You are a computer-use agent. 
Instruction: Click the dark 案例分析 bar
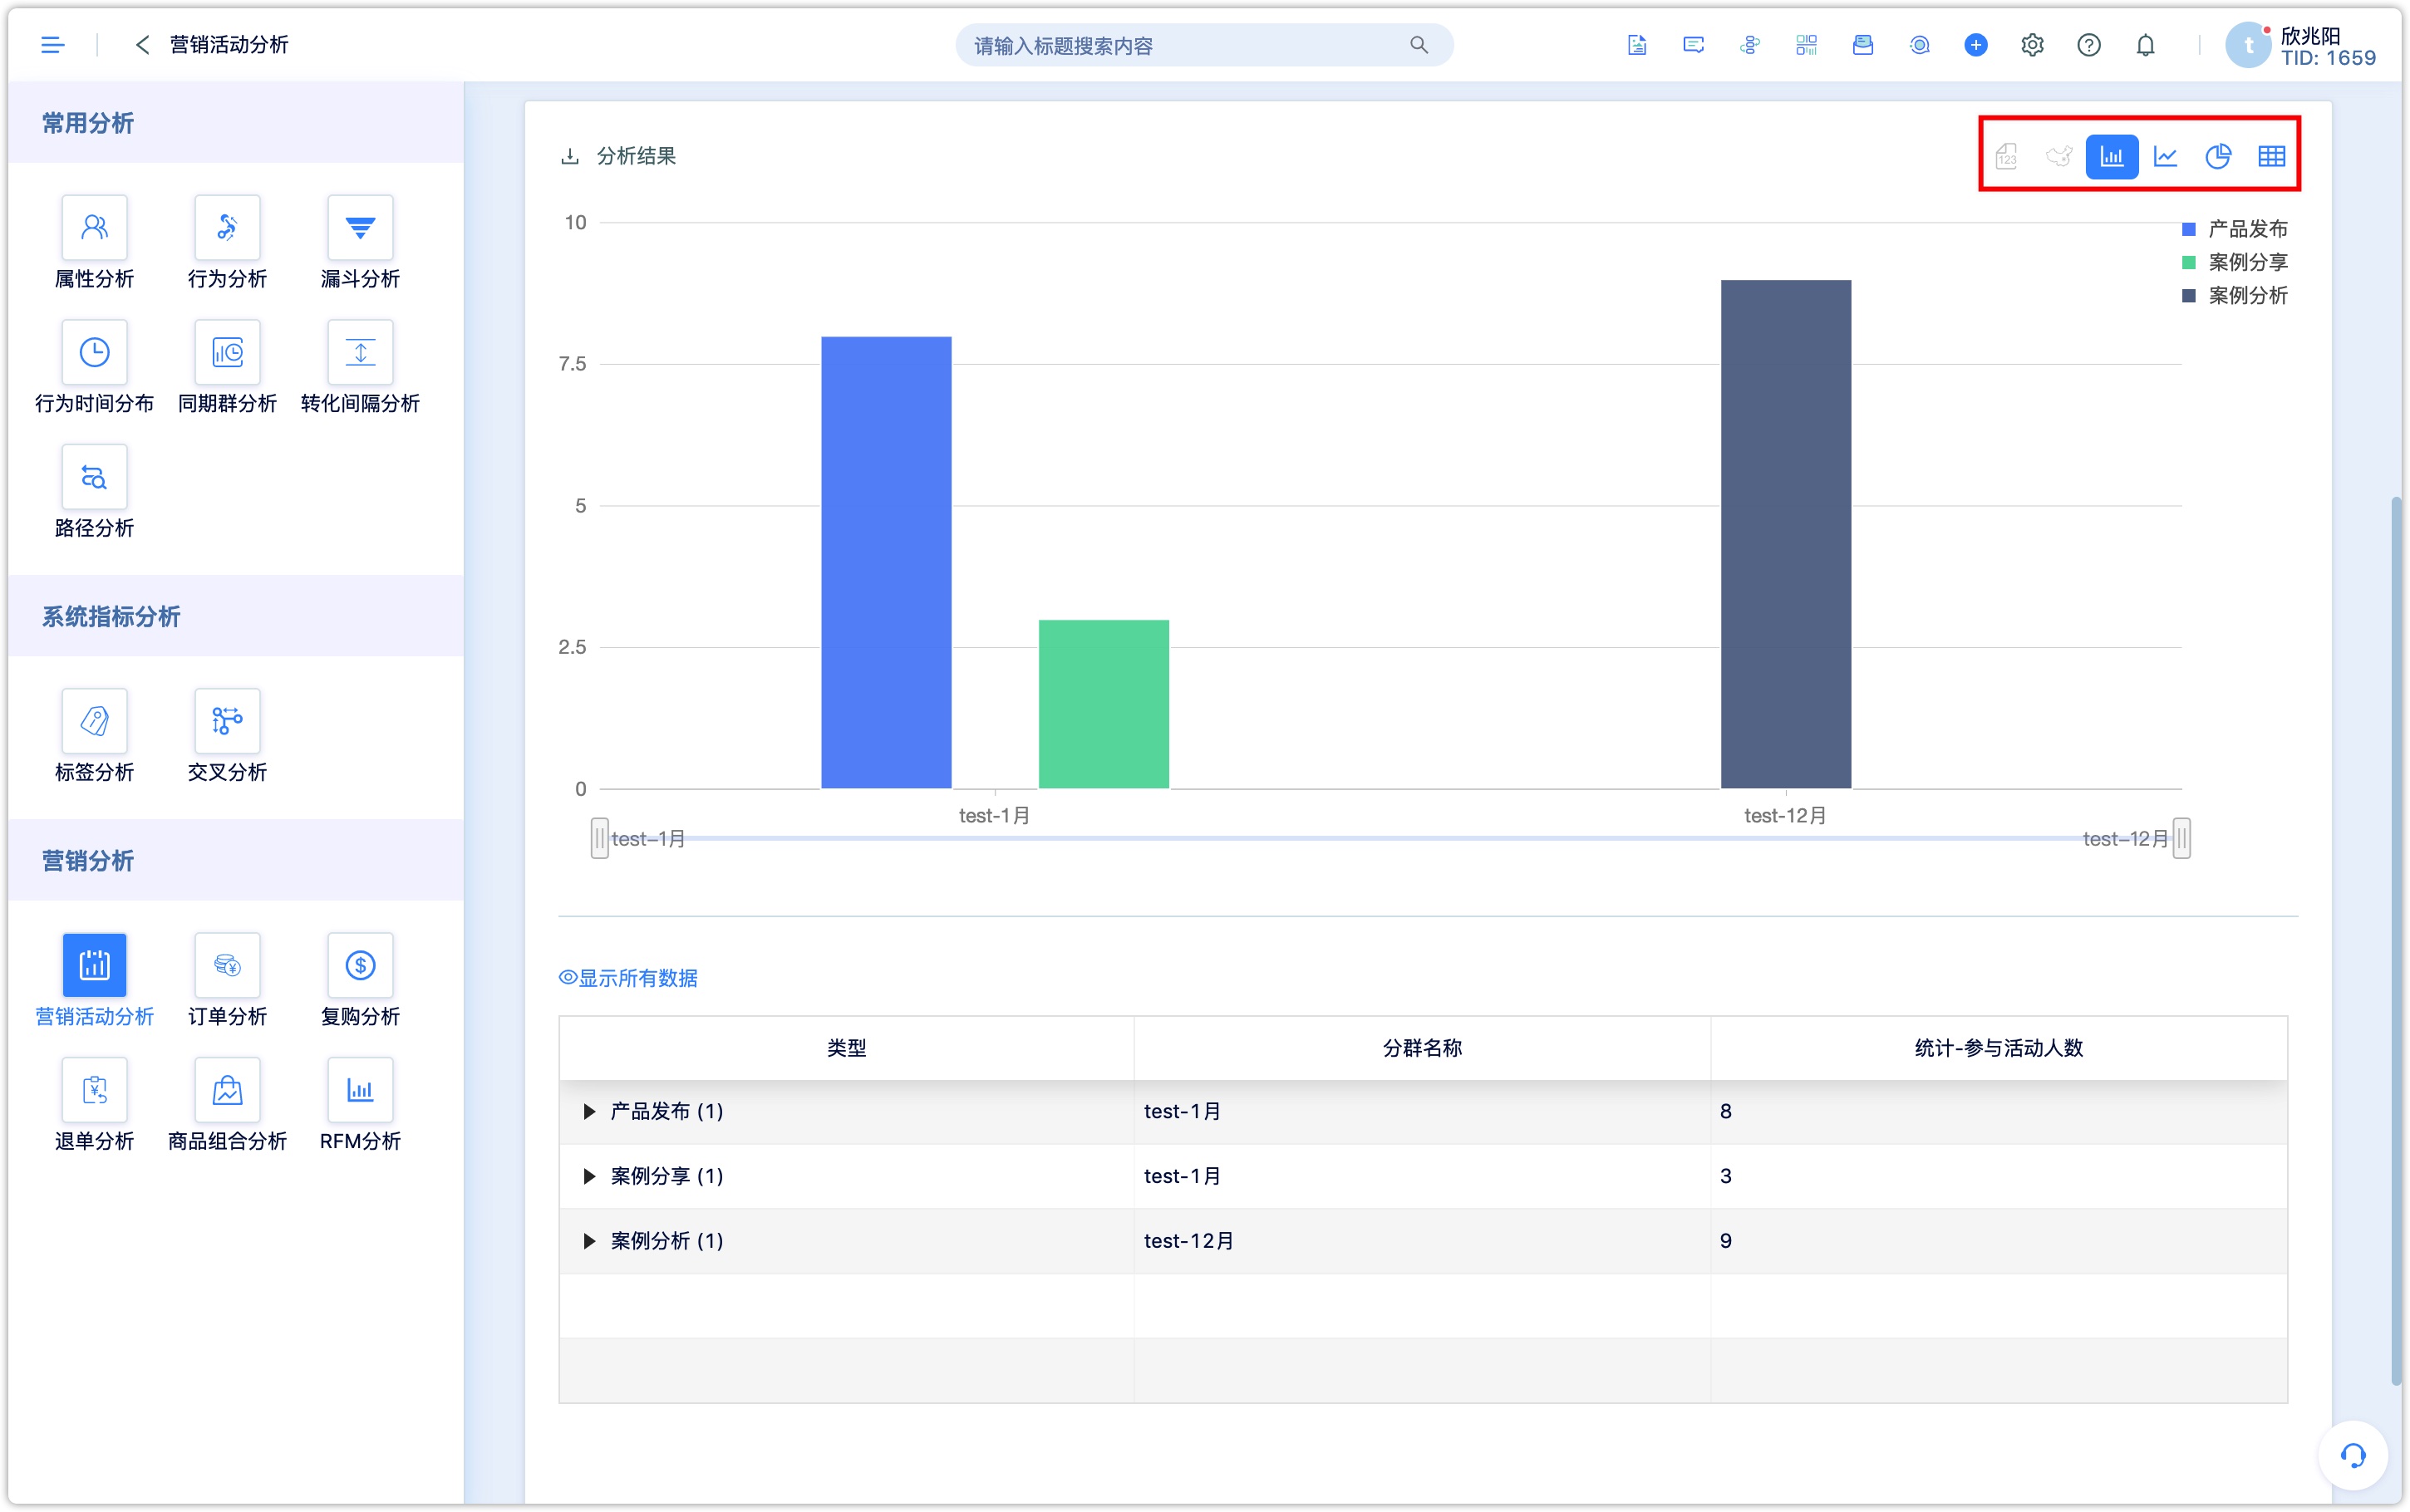pos(1785,534)
